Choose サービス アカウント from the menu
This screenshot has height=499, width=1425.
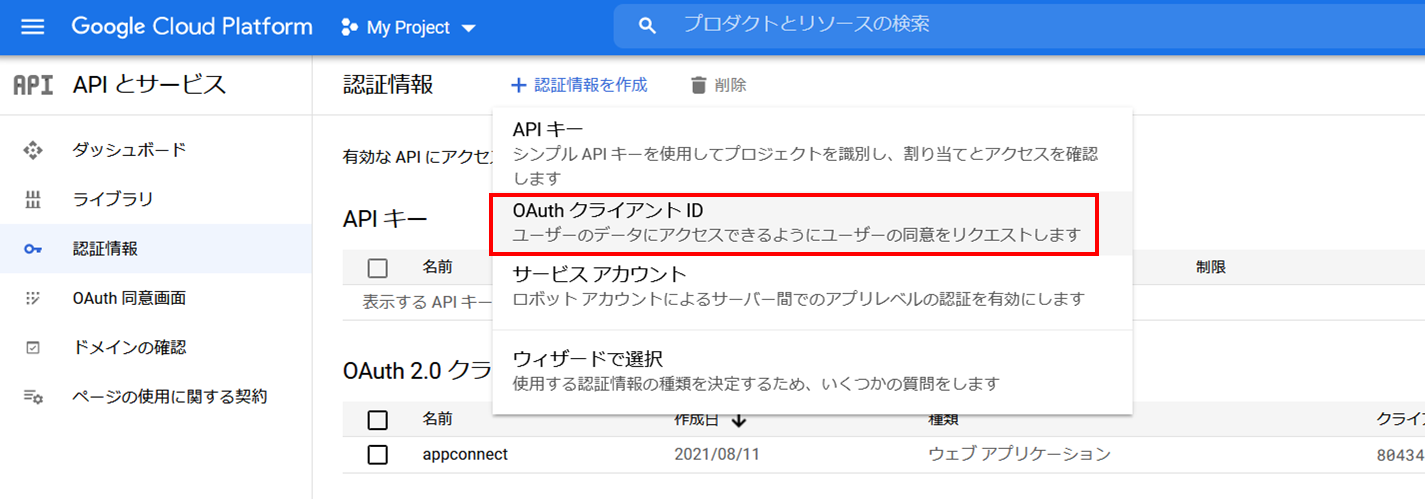click(x=812, y=286)
